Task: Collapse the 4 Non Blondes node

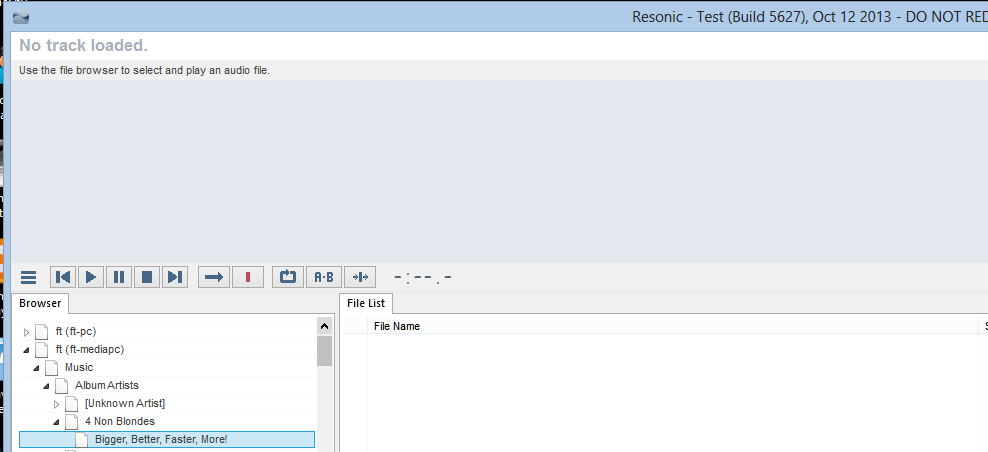Action: tap(57, 422)
